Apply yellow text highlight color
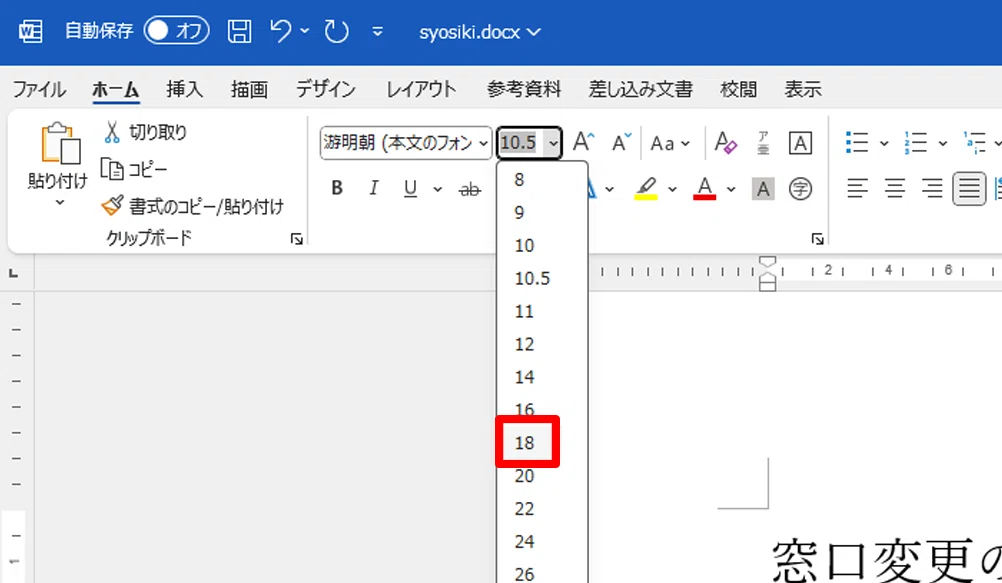Viewport: 1002px width, 583px height. [646, 188]
